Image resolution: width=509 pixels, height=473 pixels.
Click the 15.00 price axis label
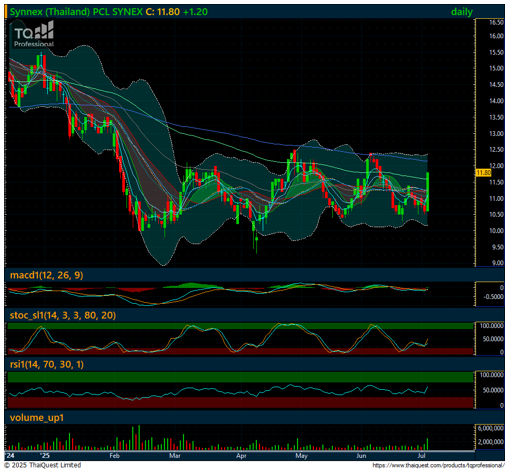(x=496, y=68)
